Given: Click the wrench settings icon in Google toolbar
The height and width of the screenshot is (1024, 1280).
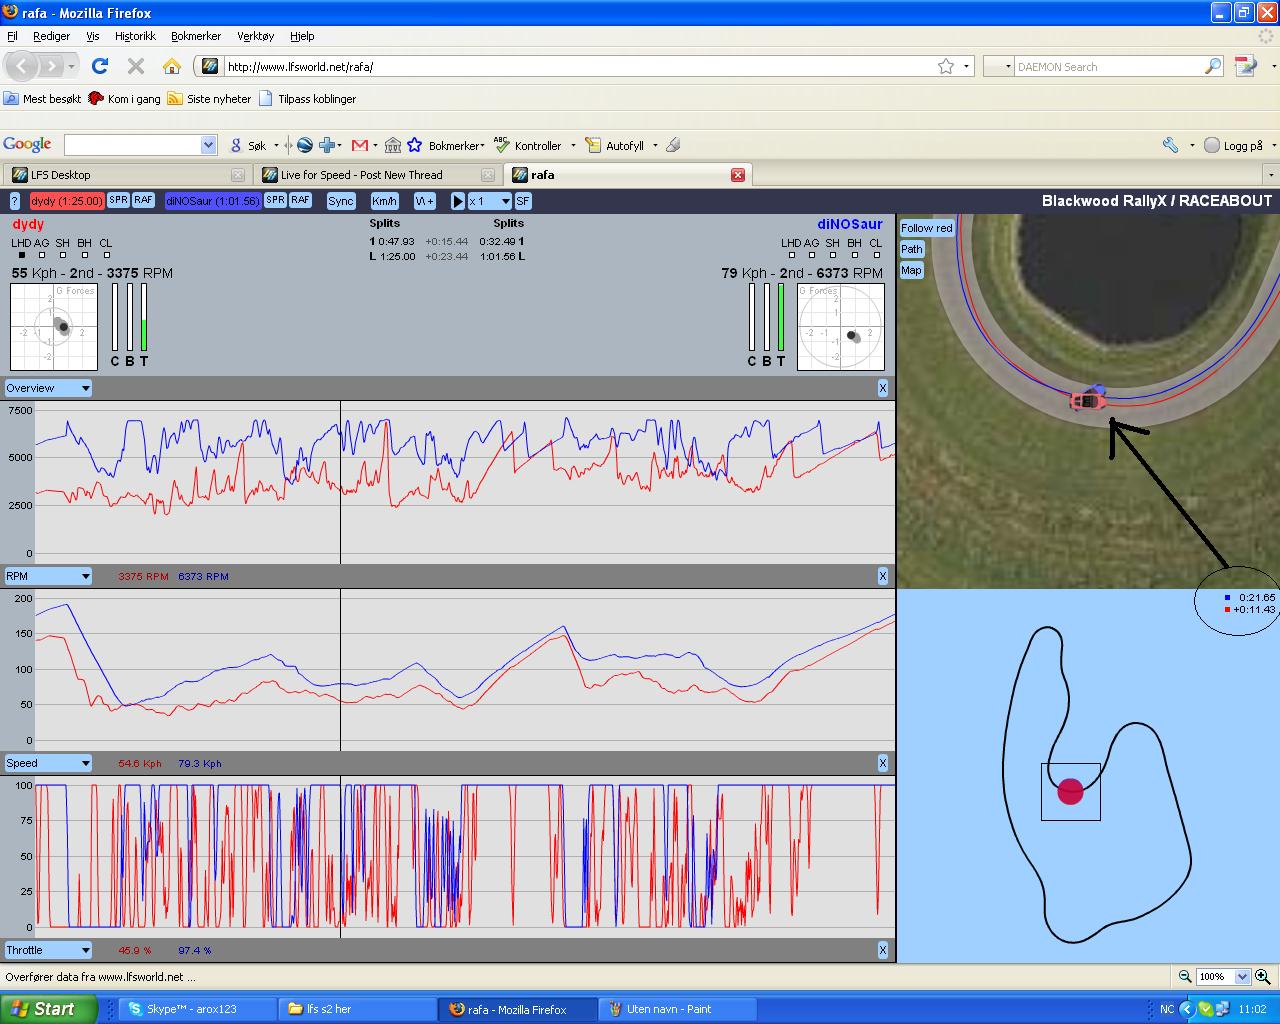Looking at the screenshot, I should coord(1170,145).
